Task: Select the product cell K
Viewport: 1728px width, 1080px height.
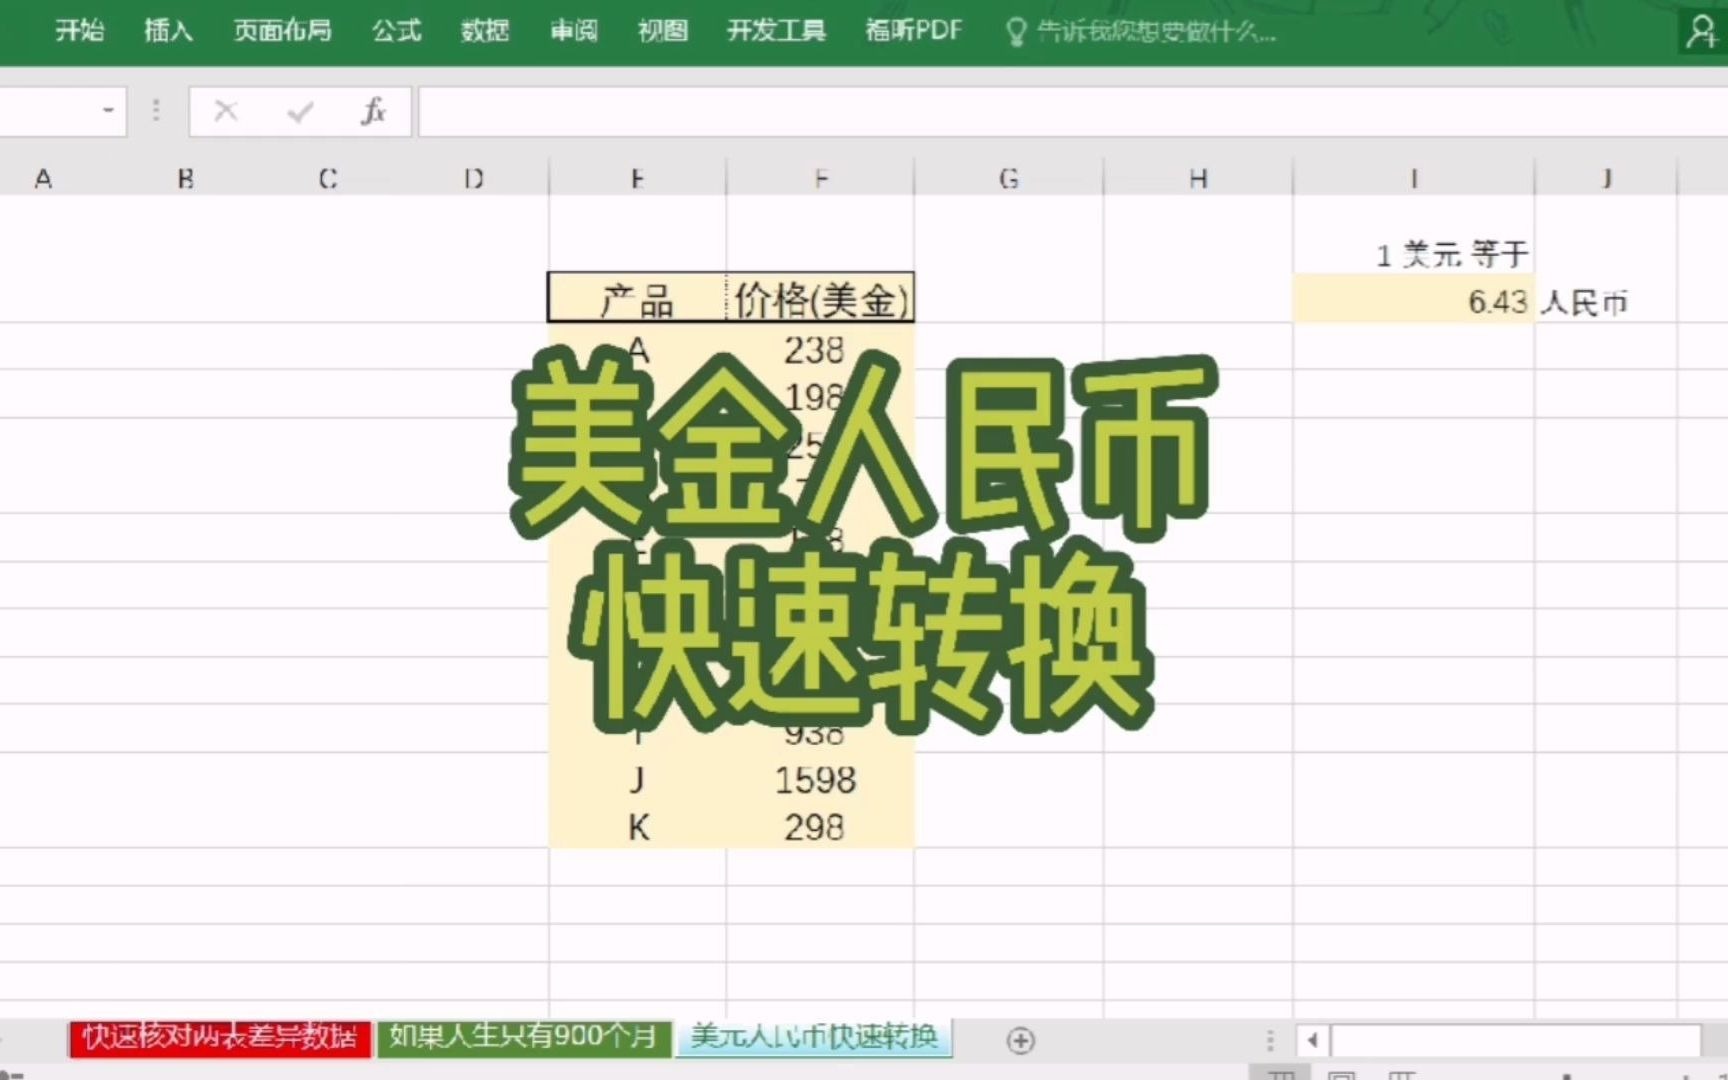Action: click(x=638, y=826)
